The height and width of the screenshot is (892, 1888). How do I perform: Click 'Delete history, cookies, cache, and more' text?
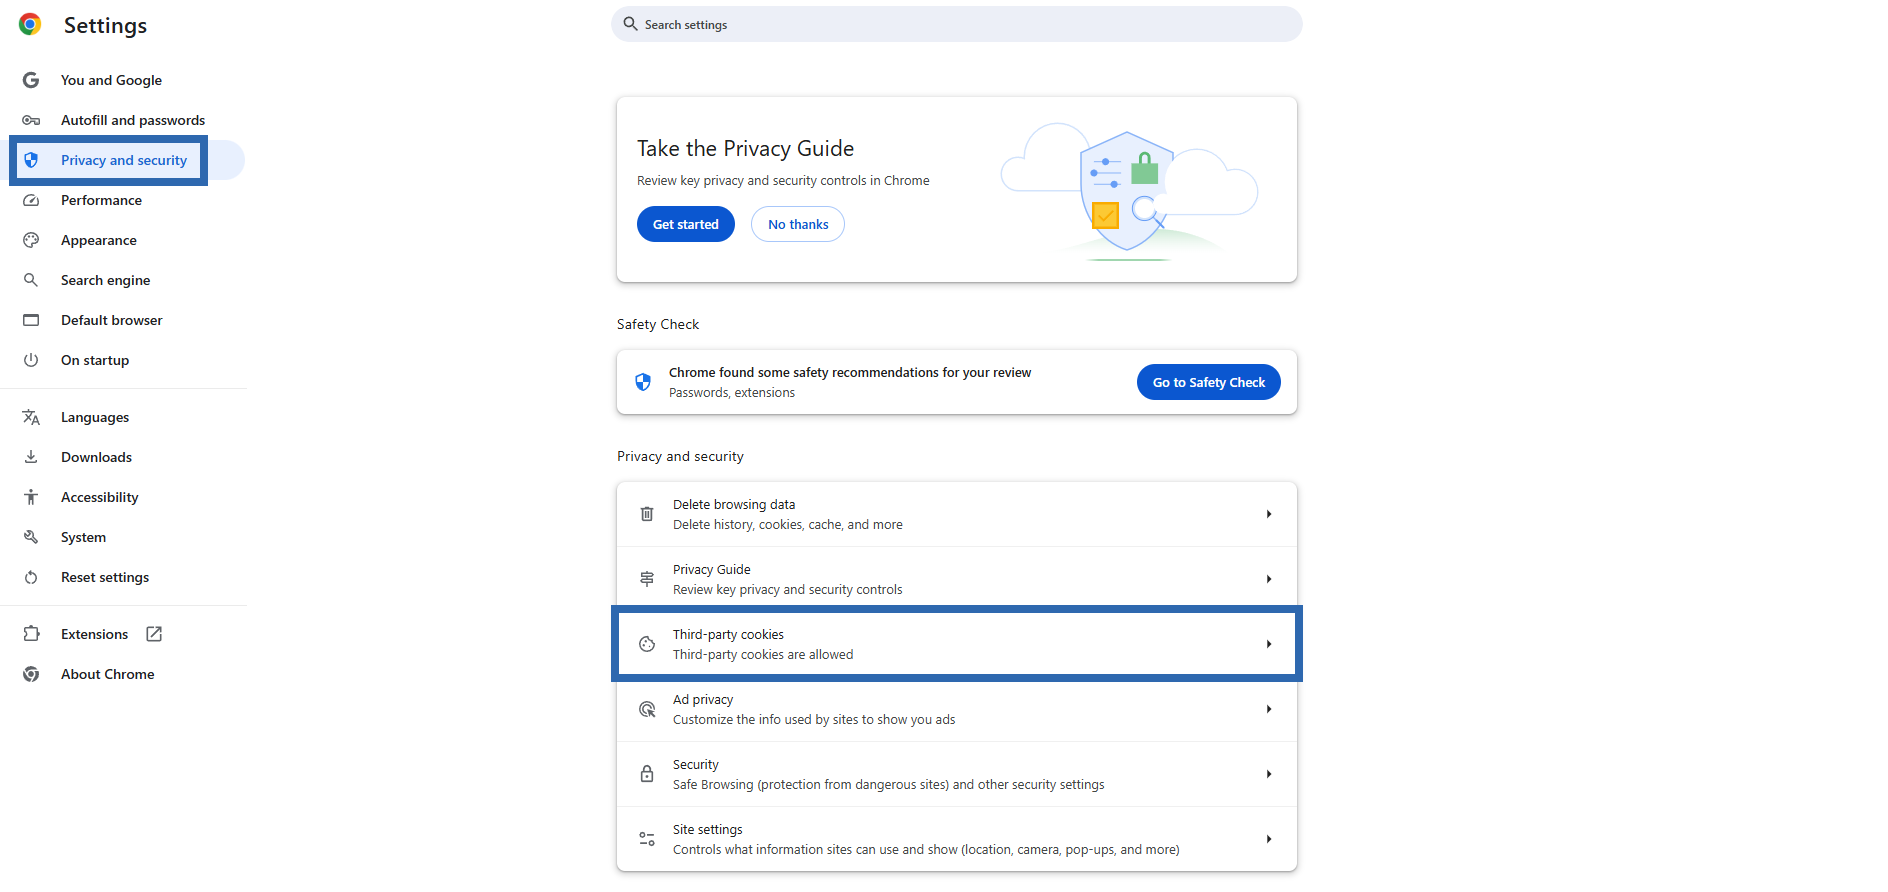click(x=788, y=525)
